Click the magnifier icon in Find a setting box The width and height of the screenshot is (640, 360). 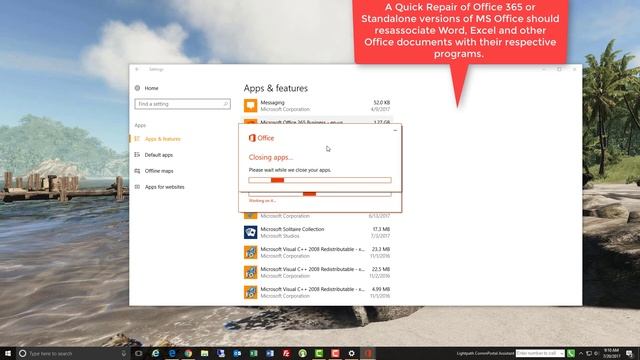pyautogui.click(x=225, y=104)
